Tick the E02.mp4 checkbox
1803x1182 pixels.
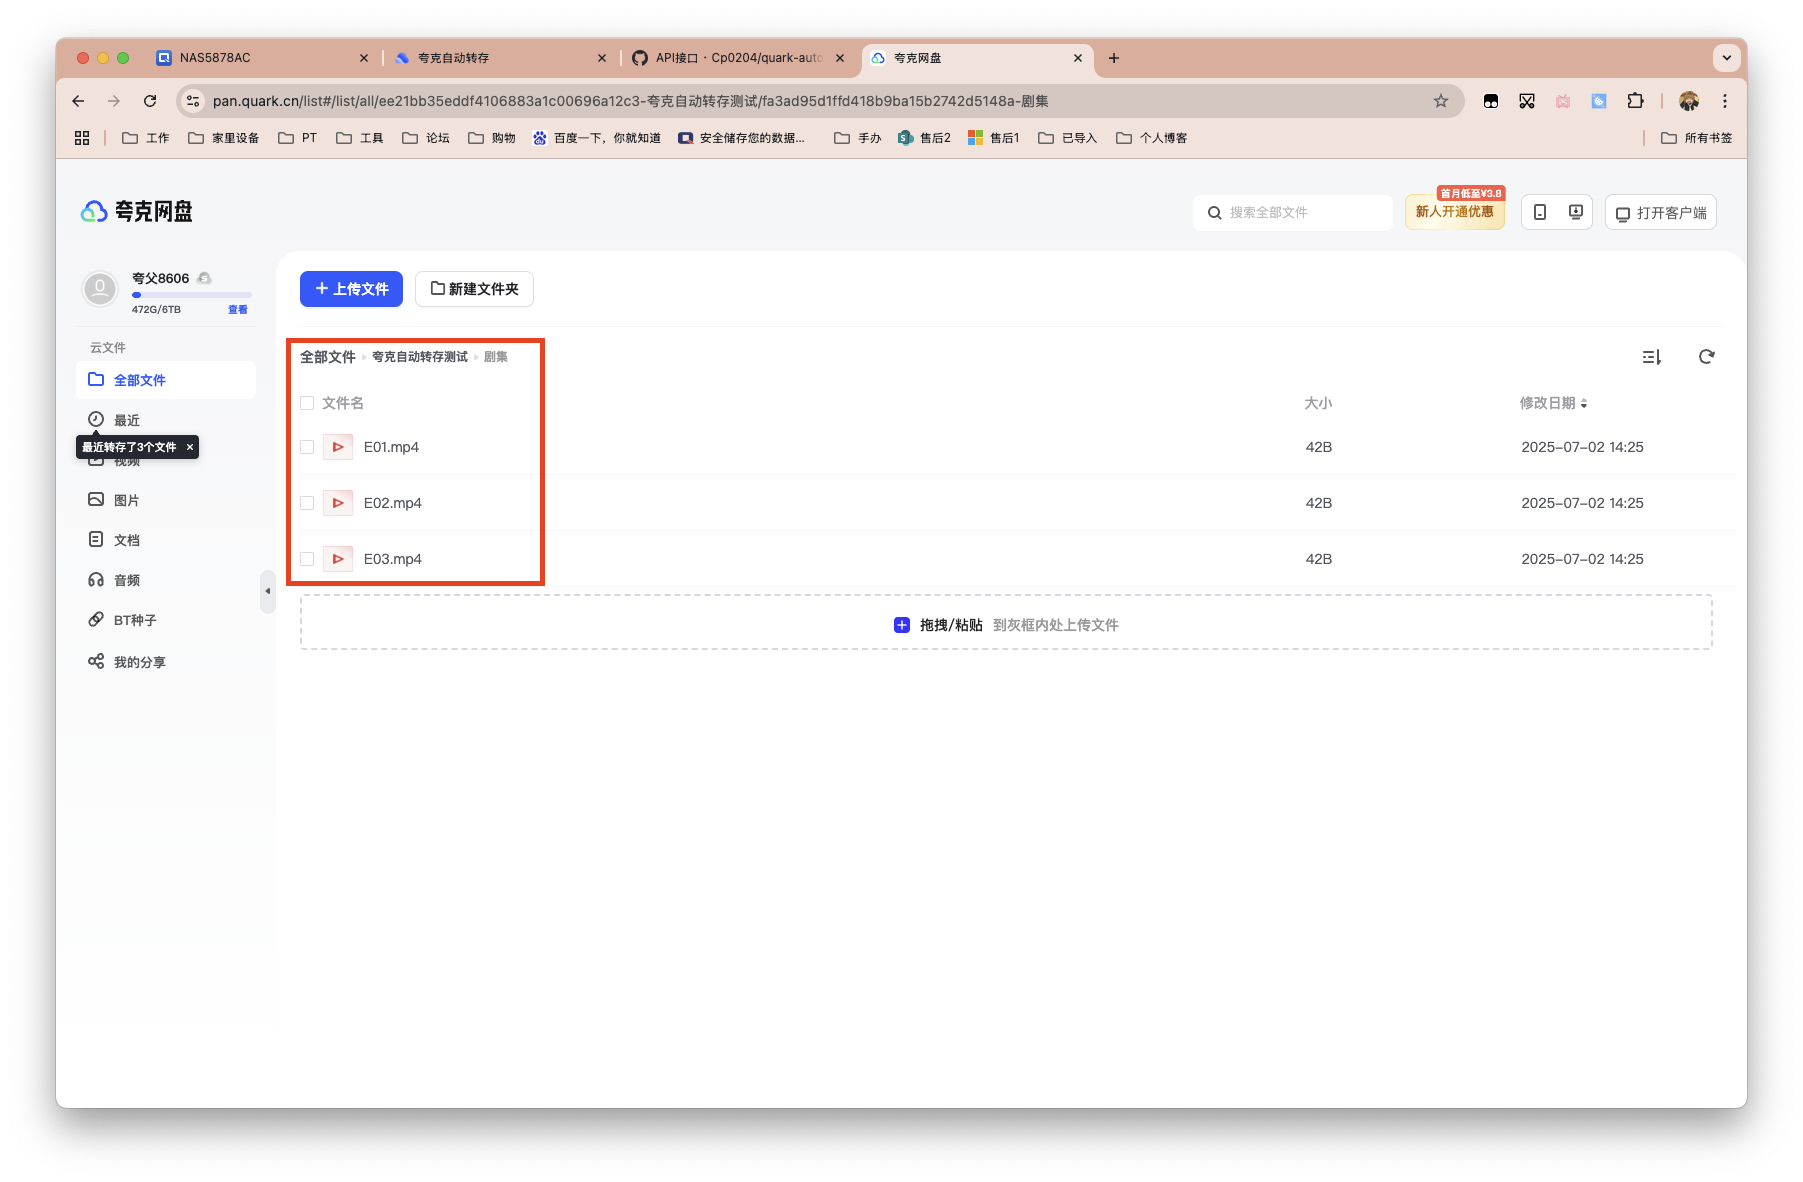pyautogui.click(x=307, y=503)
